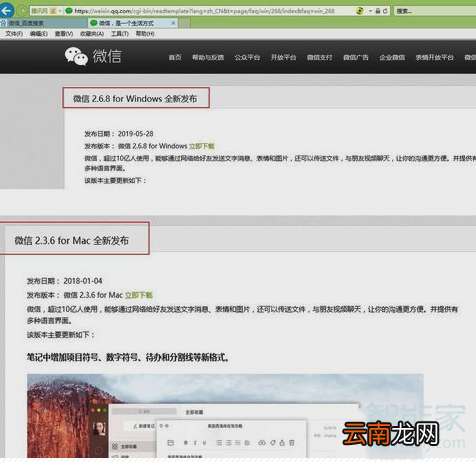The height and width of the screenshot is (462, 476).
Task: Click the browser back arrow button
Action: [x=6, y=10]
